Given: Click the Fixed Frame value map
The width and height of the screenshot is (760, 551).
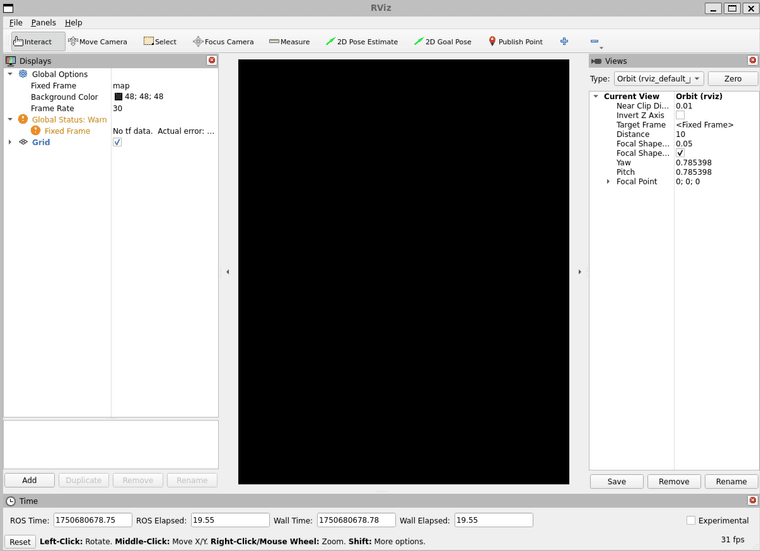Looking at the screenshot, I should pyautogui.click(x=121, y=85).
